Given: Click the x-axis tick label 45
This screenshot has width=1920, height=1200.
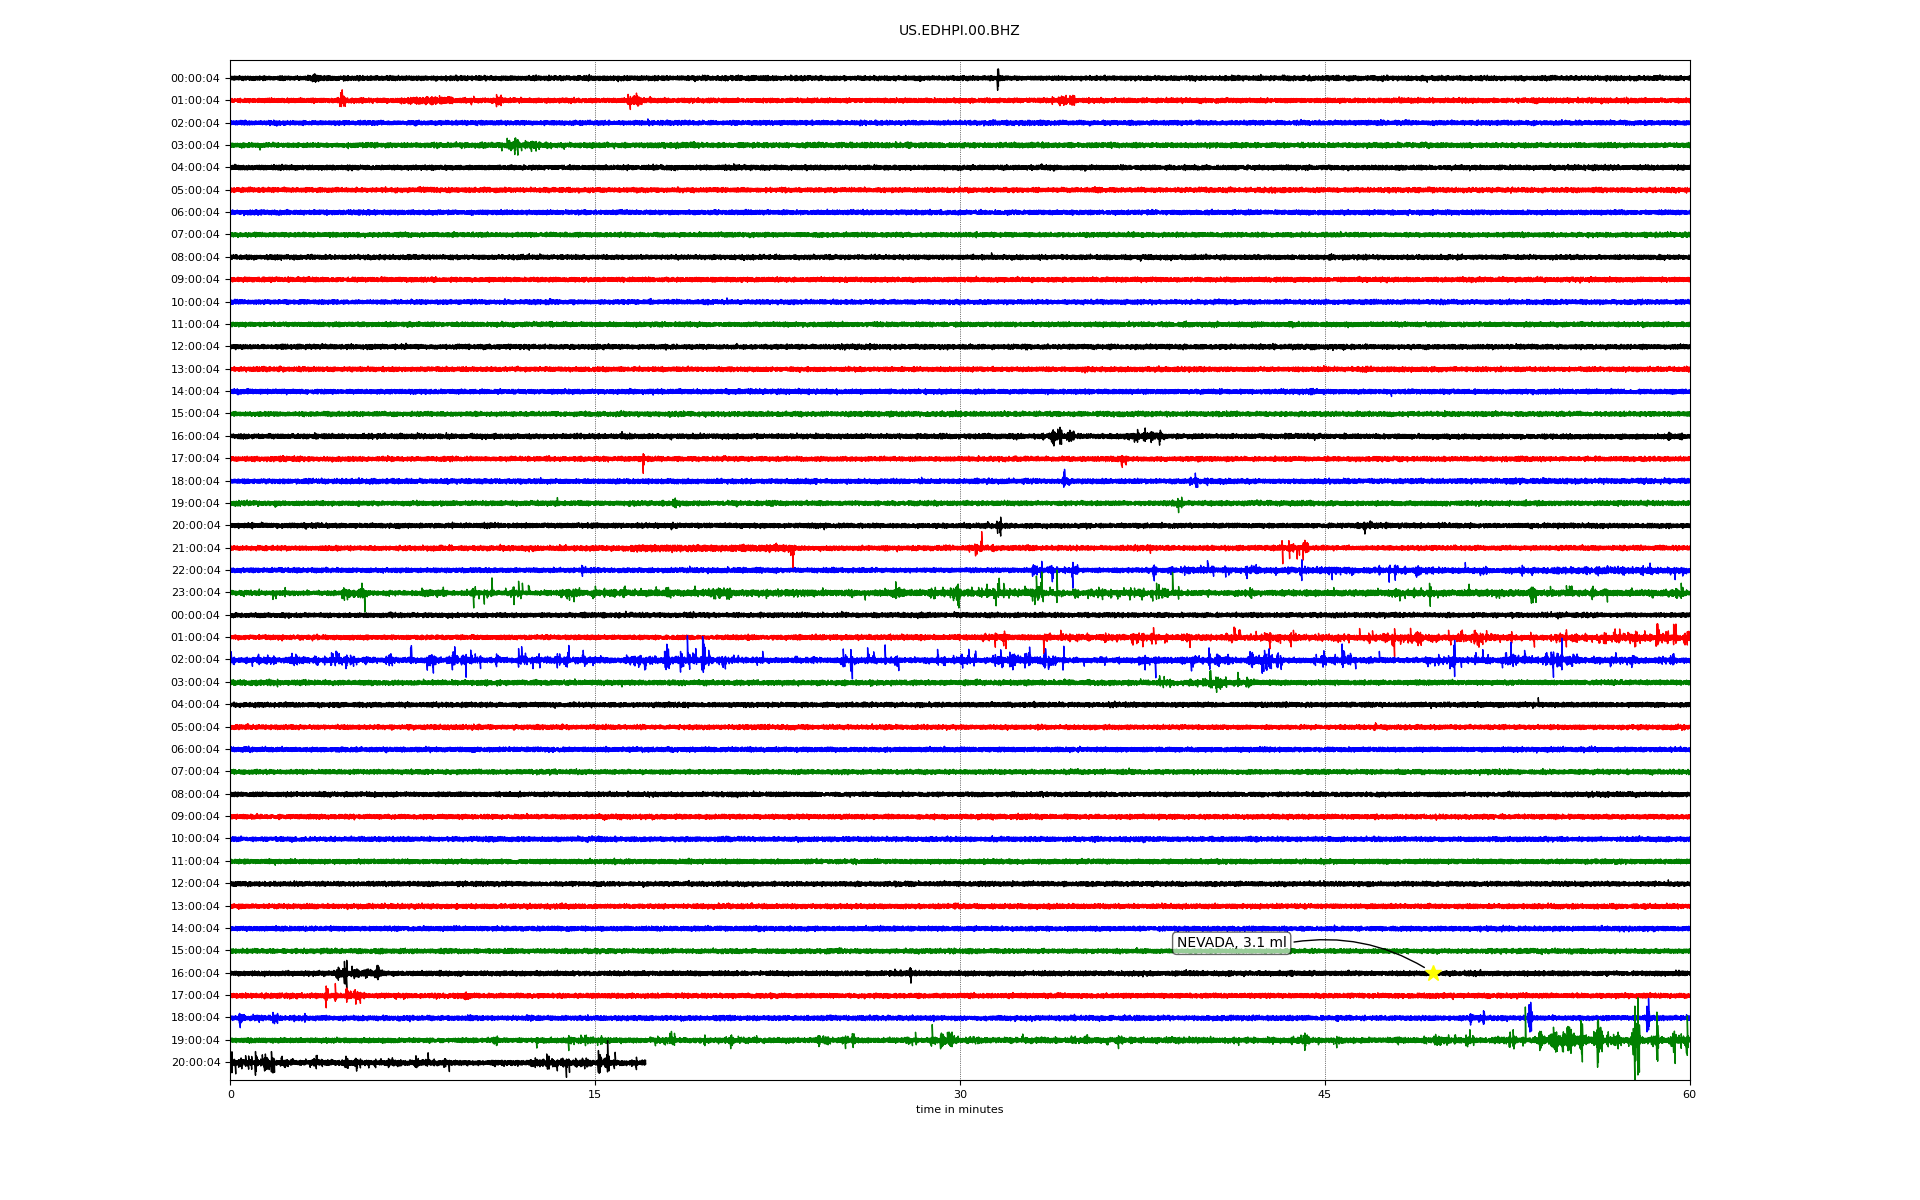Looking at the screenshot, I should [1325, 1094].
